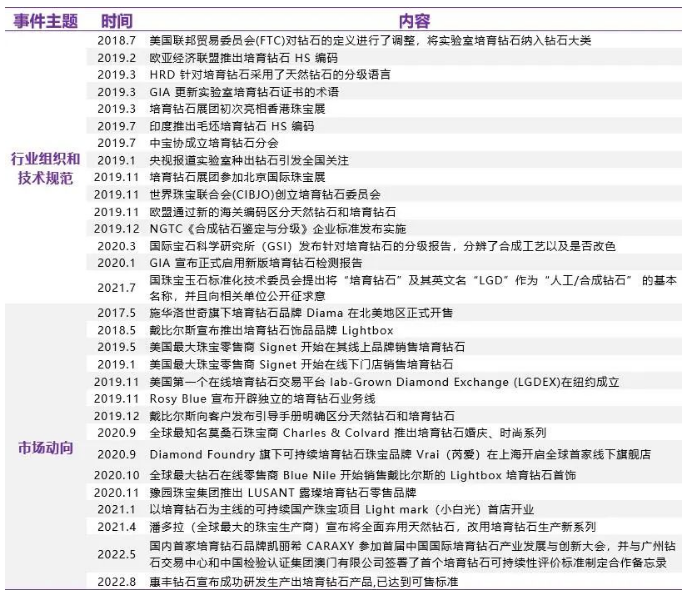Click the 内容 column header

[x=414, y=21]
